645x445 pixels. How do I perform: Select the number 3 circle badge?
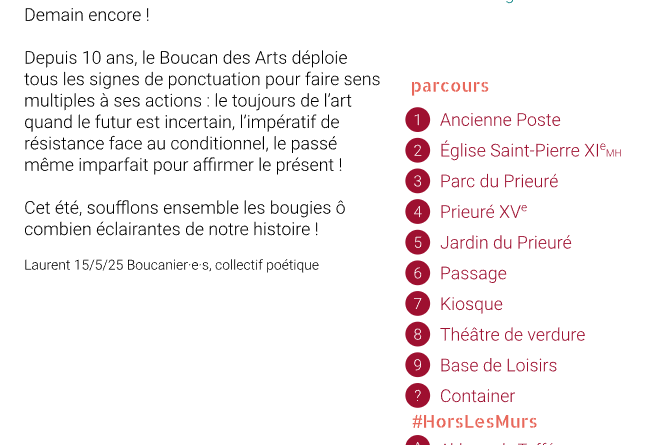[x=417, y=181]
